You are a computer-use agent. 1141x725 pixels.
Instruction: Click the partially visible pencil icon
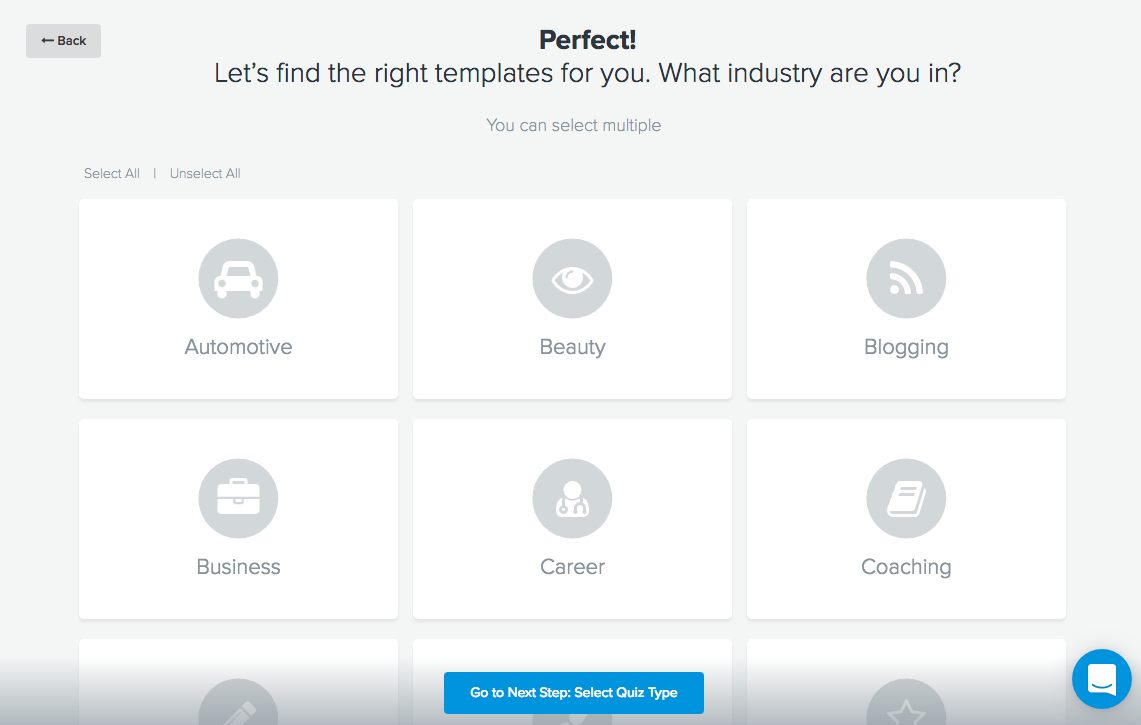click(238, 702)
